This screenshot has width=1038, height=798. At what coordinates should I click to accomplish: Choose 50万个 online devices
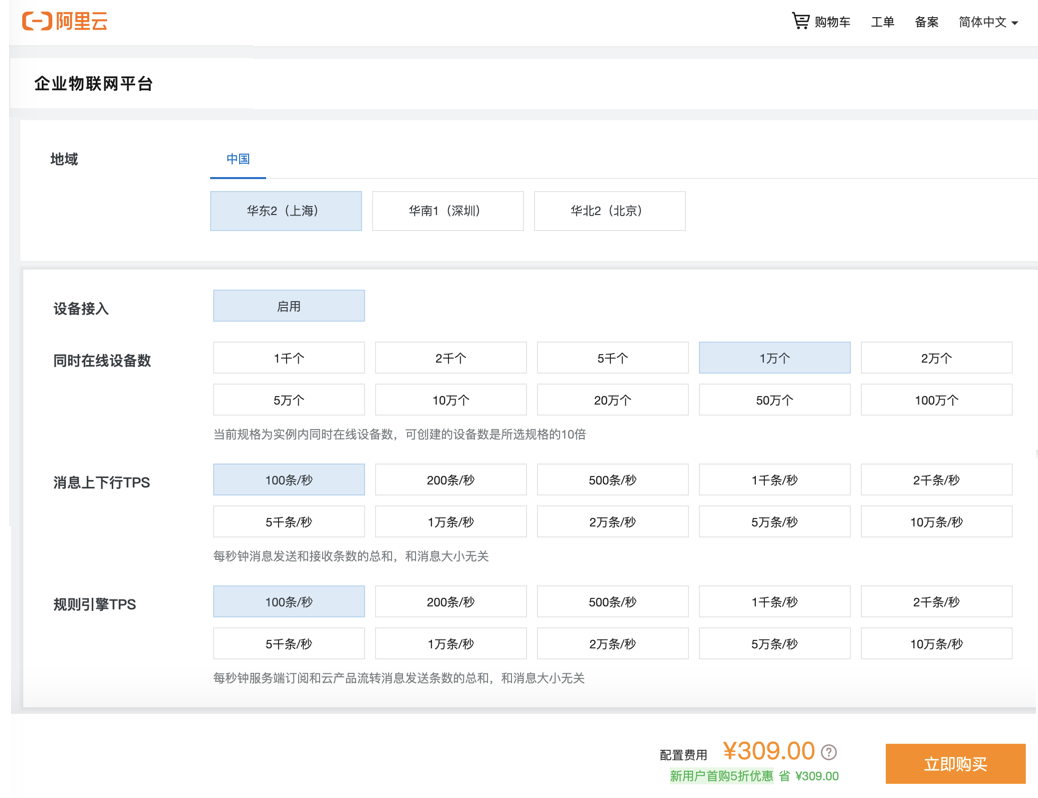[775, 400]
